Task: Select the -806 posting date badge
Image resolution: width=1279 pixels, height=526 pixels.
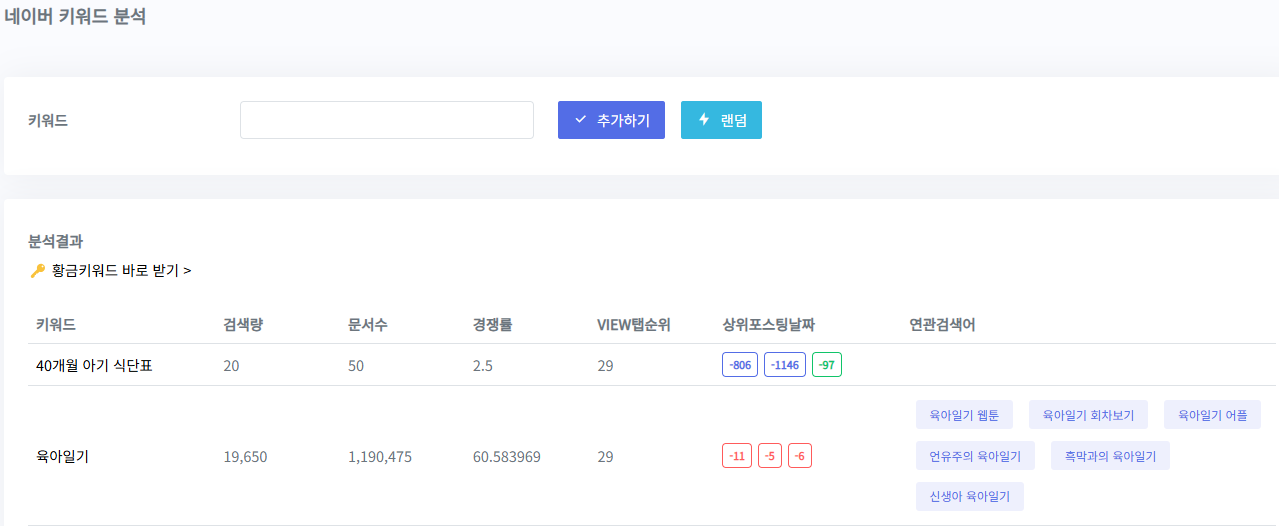Action: pos(740,365)
